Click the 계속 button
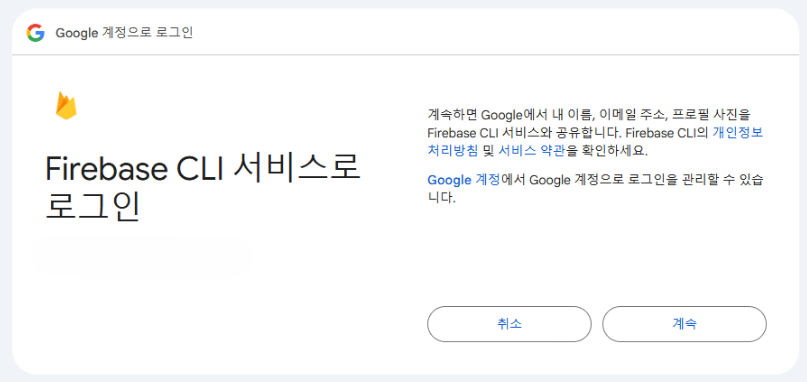Image resolution: width=807 pixels, height=382 pixels. (684, 324)
